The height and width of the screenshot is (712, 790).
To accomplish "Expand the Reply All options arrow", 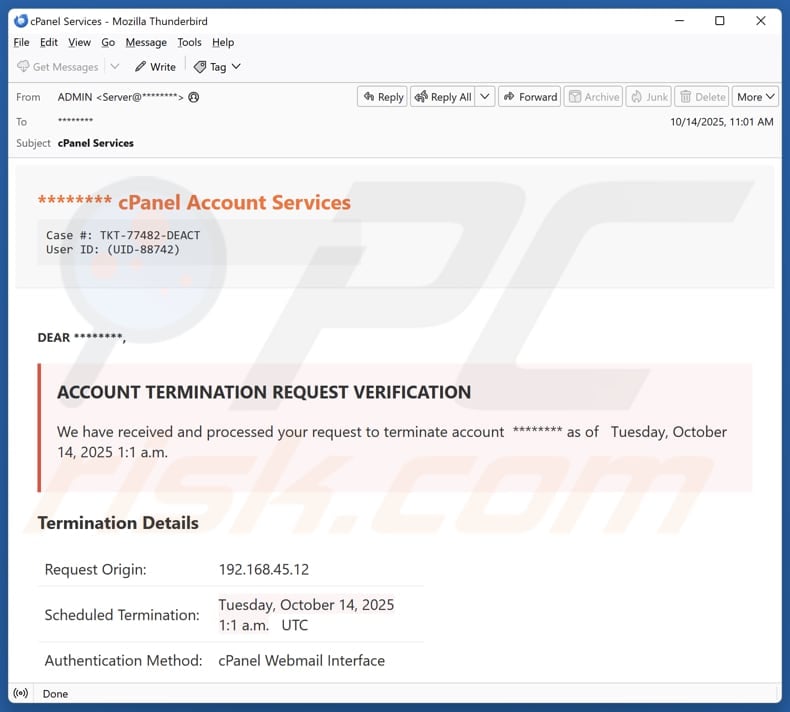I will [485, 97].
